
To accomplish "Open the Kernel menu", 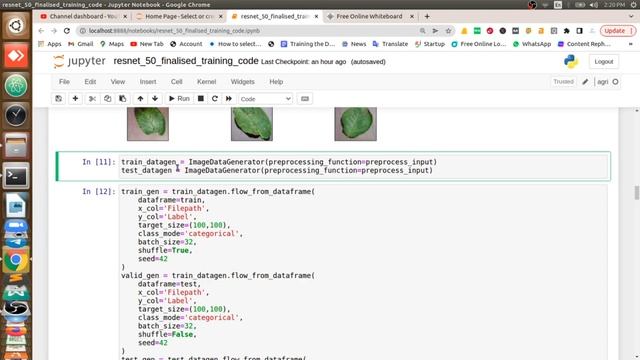I will click(207, 82).
